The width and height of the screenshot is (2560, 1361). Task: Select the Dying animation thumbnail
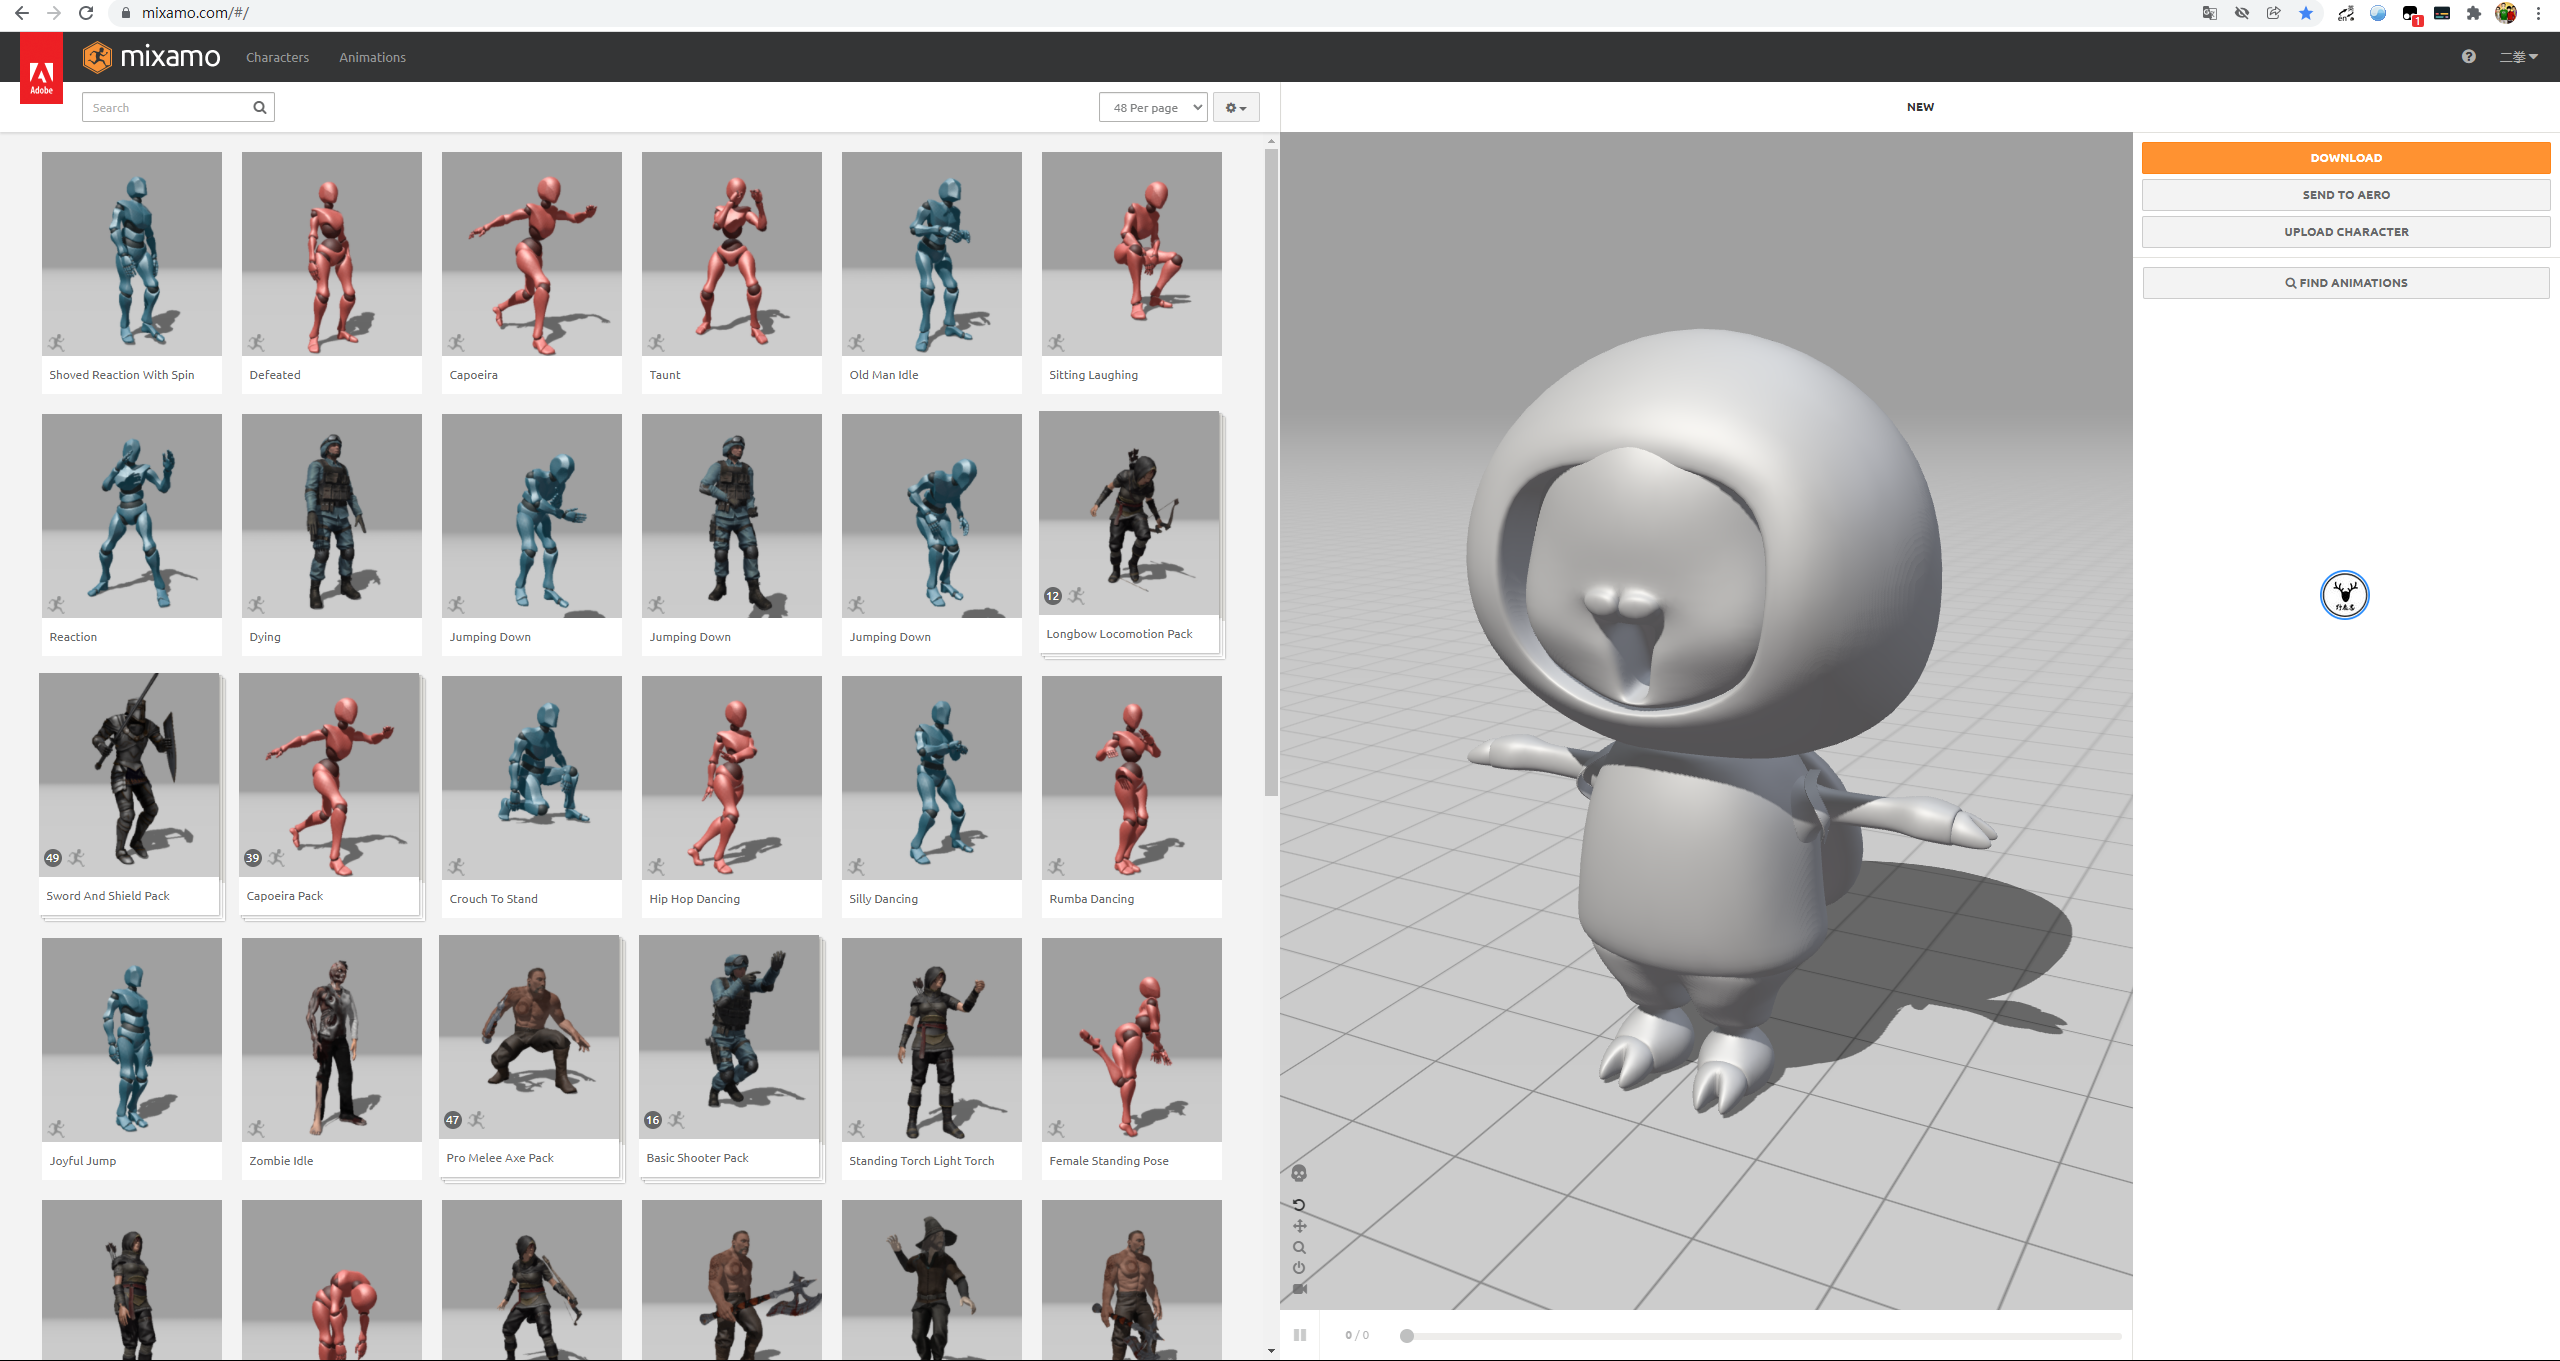332,535
